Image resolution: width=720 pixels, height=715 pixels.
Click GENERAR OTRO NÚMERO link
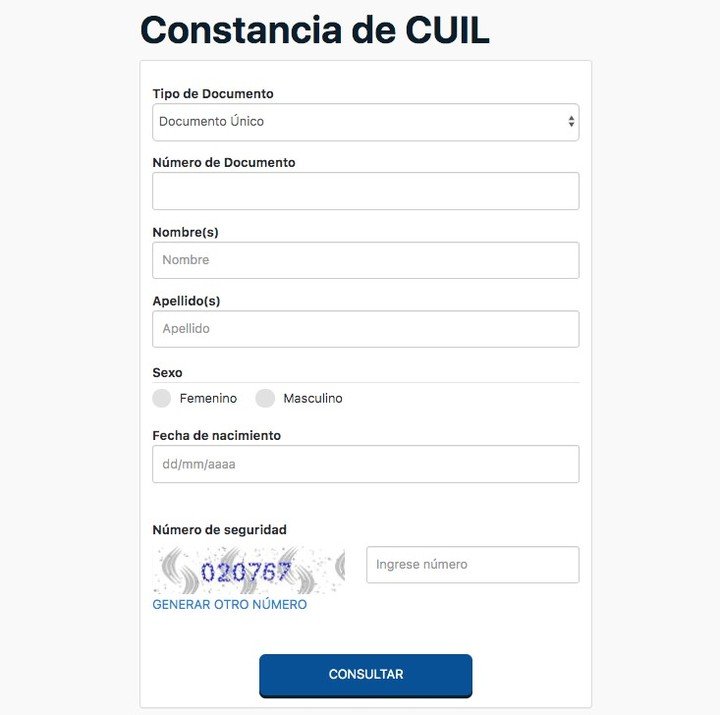230,604
